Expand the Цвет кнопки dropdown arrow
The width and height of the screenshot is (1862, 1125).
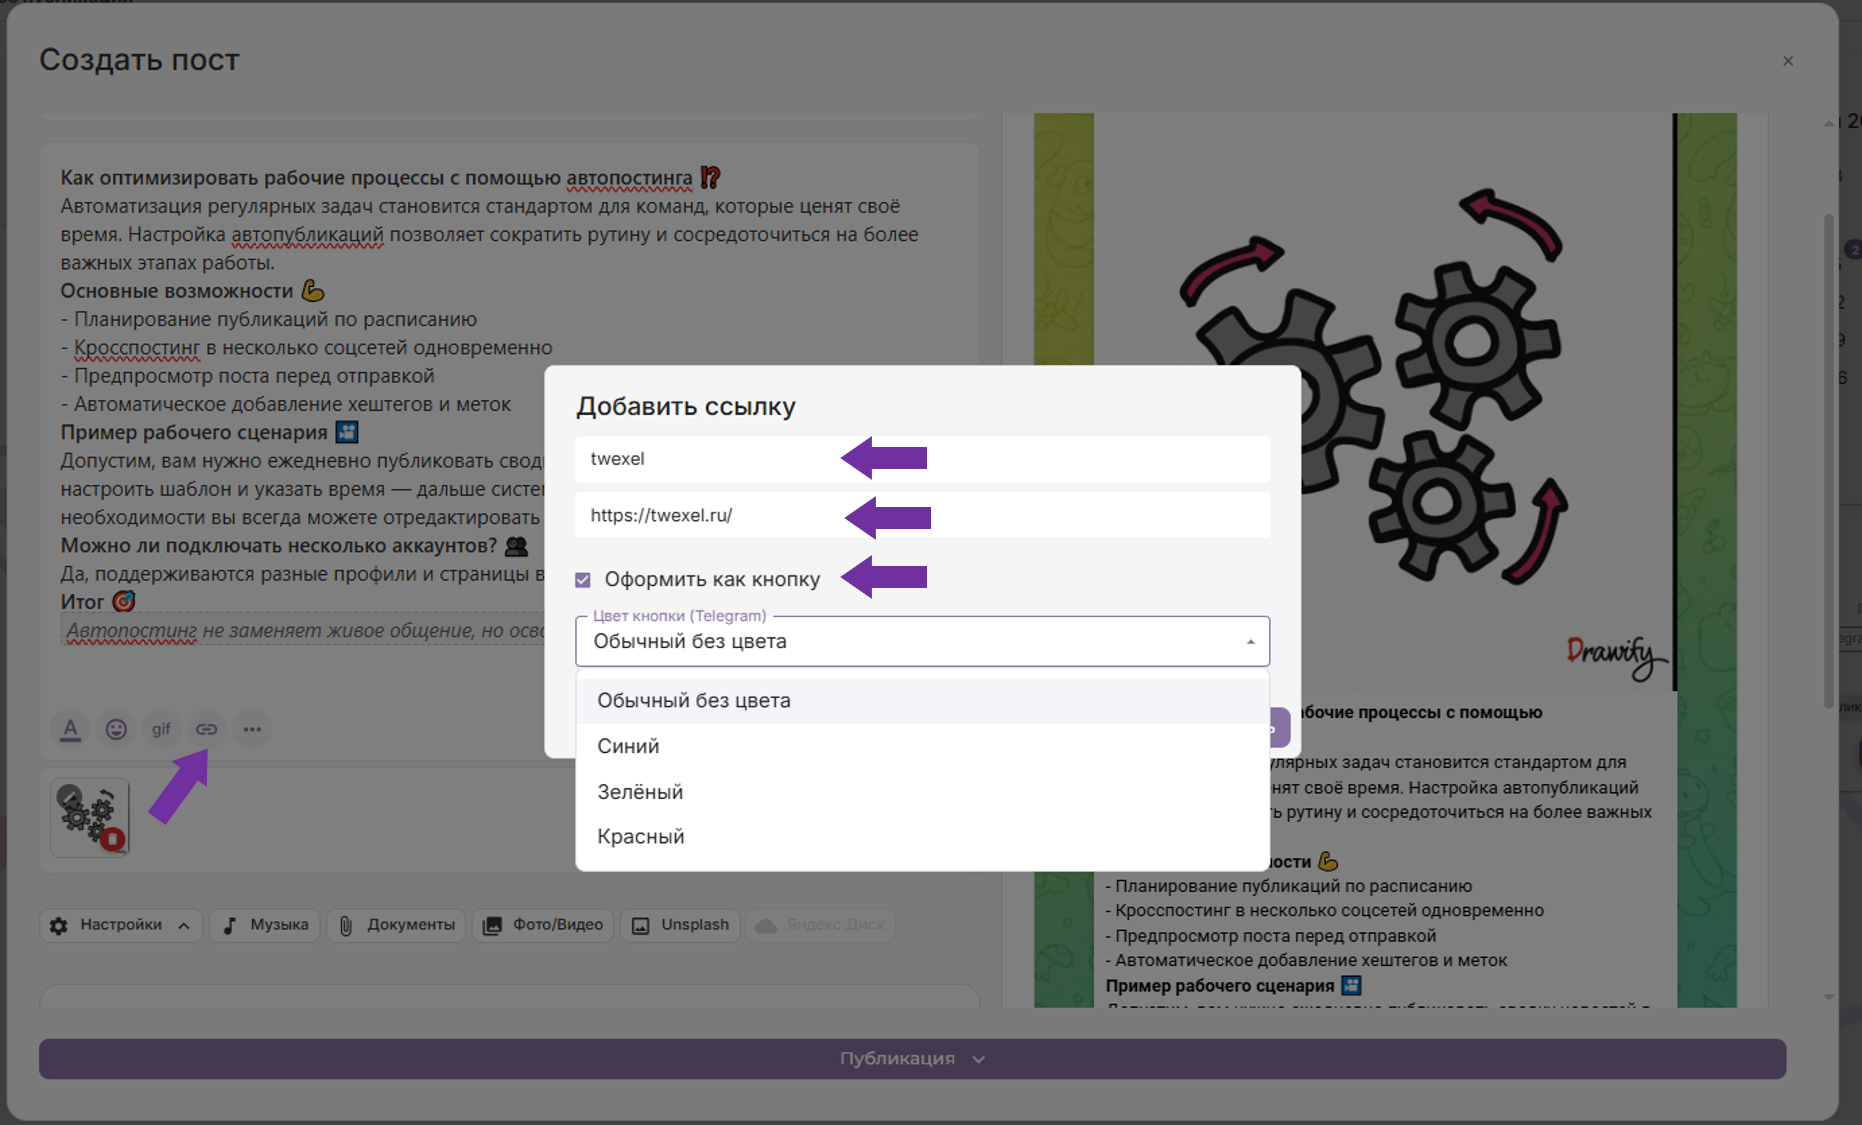pyautogui.click(x=1250, y=642)
